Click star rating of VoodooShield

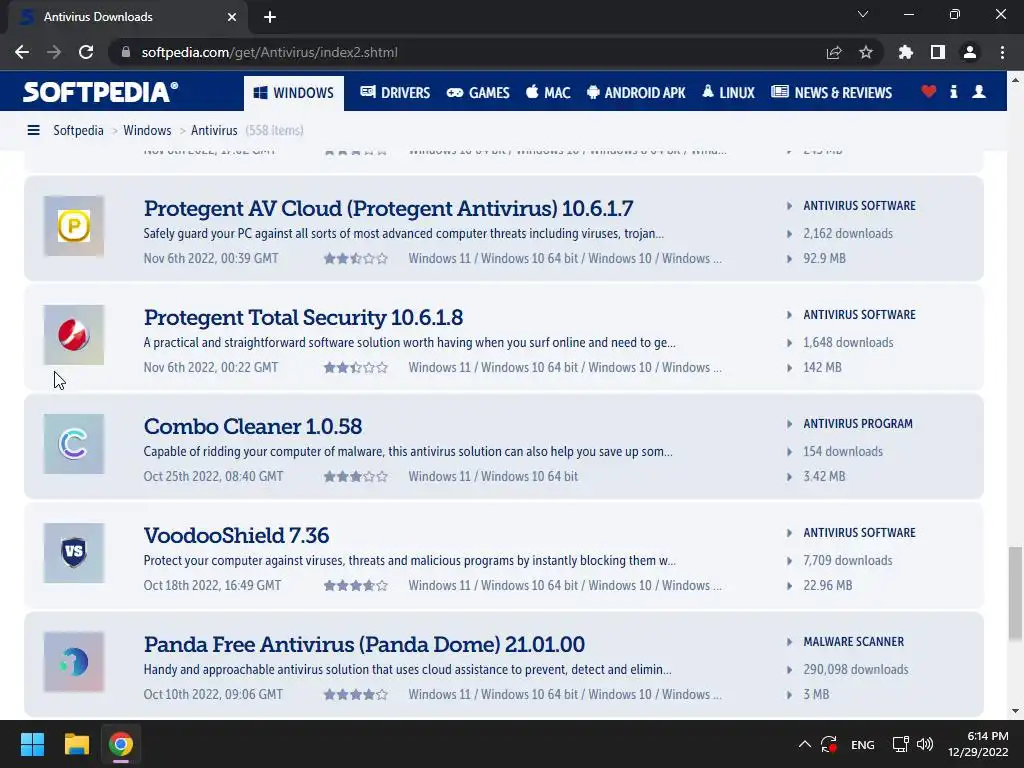click(x=356, y=586)
